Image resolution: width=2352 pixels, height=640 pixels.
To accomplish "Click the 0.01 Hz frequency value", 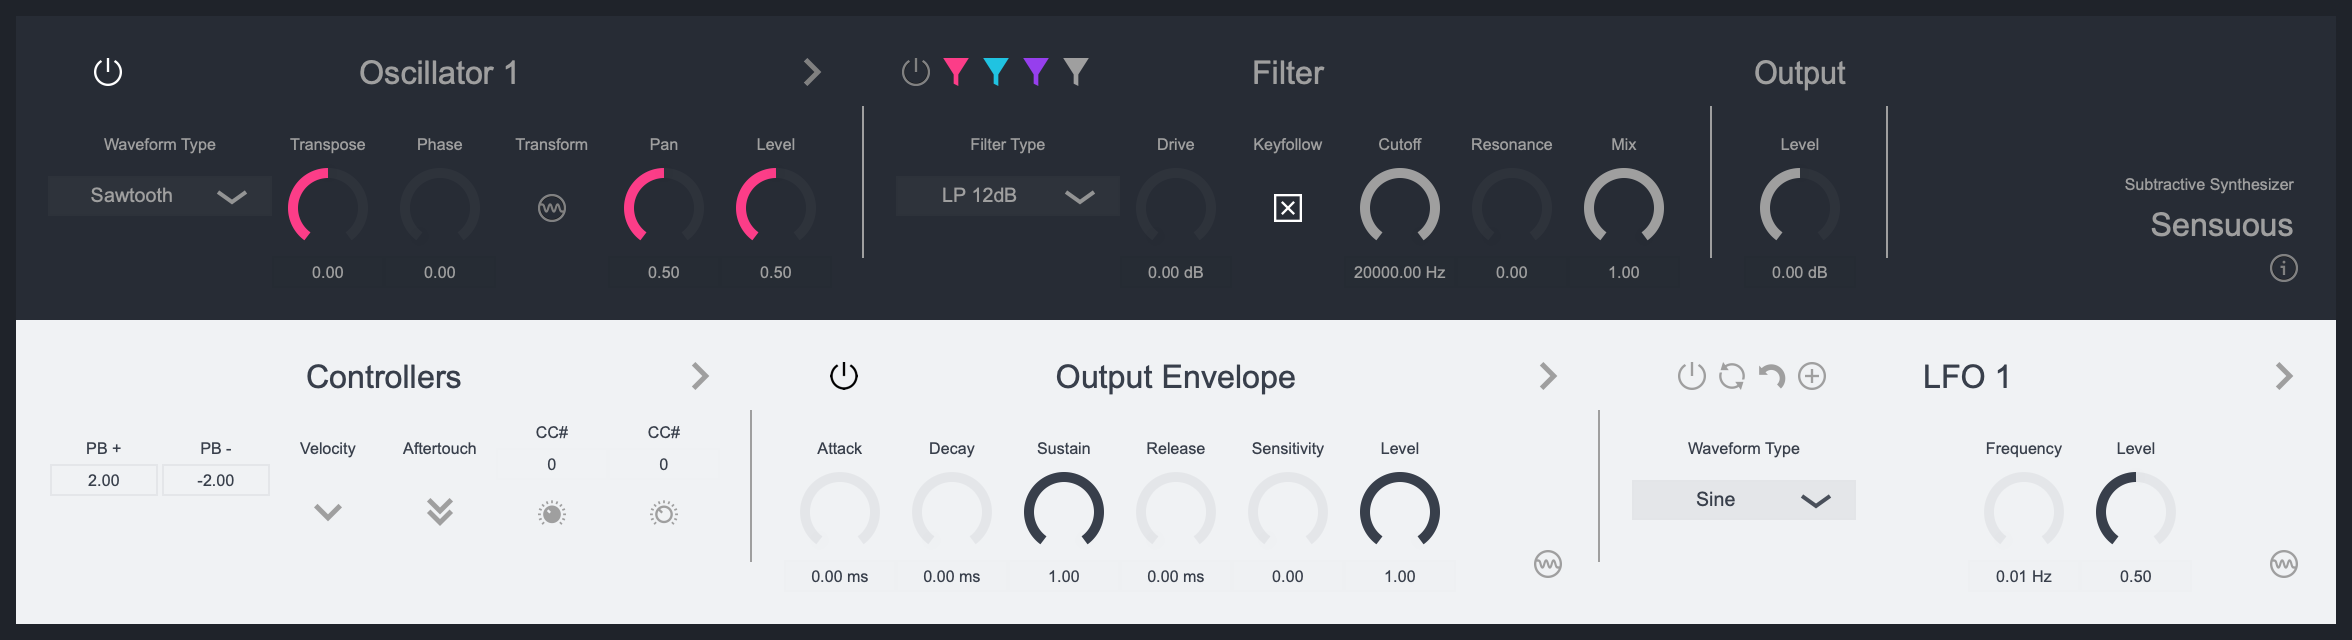I will coord(2024,576).
